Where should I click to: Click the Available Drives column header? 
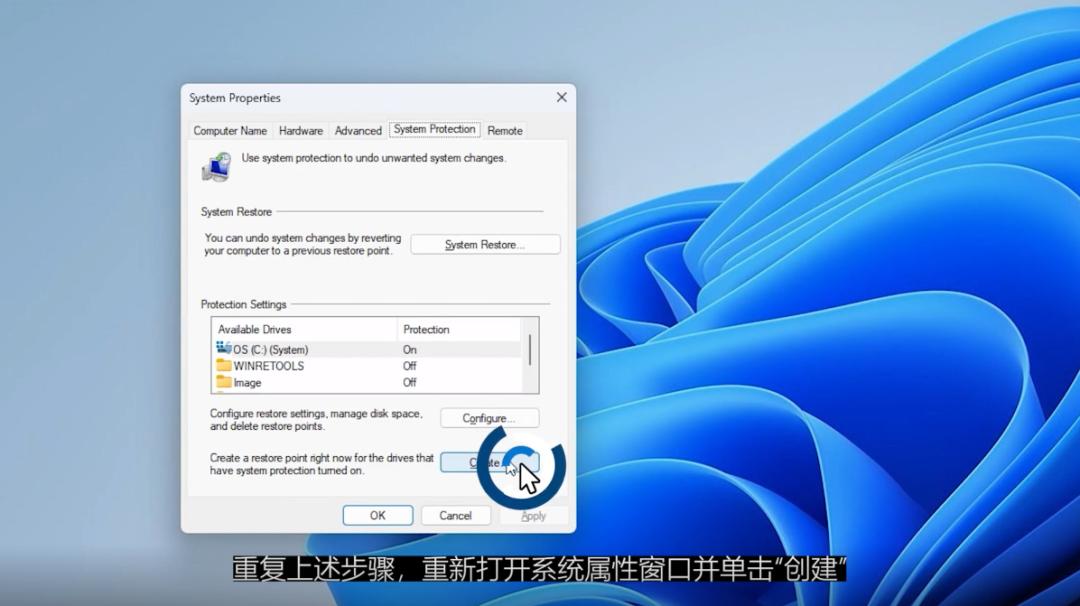click(x=260, y=329)
